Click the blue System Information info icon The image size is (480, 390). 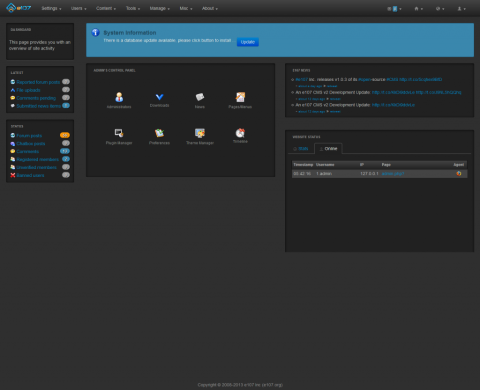96,32
